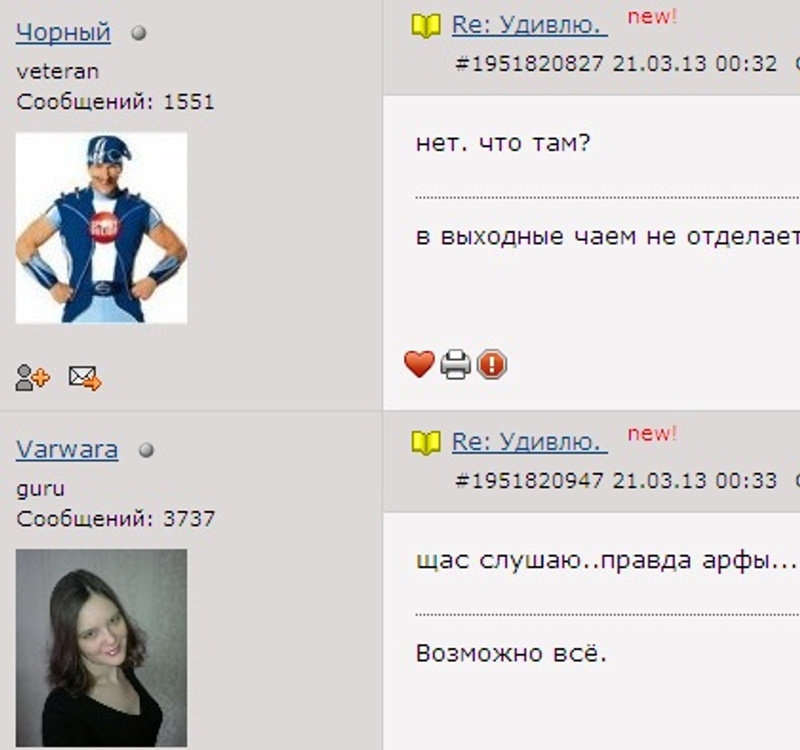The image size is (800, 750).
Task: Open 'Re: Удивлю.' title of 00:33 post
Action: click(x=530, y=442)
